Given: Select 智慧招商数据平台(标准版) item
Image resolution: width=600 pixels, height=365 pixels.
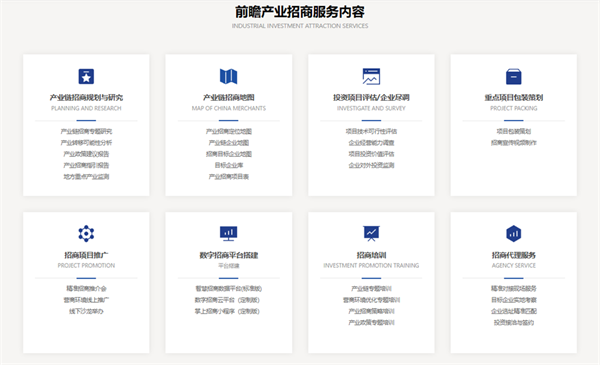Looking at the screenshot, I should point(228,289).
